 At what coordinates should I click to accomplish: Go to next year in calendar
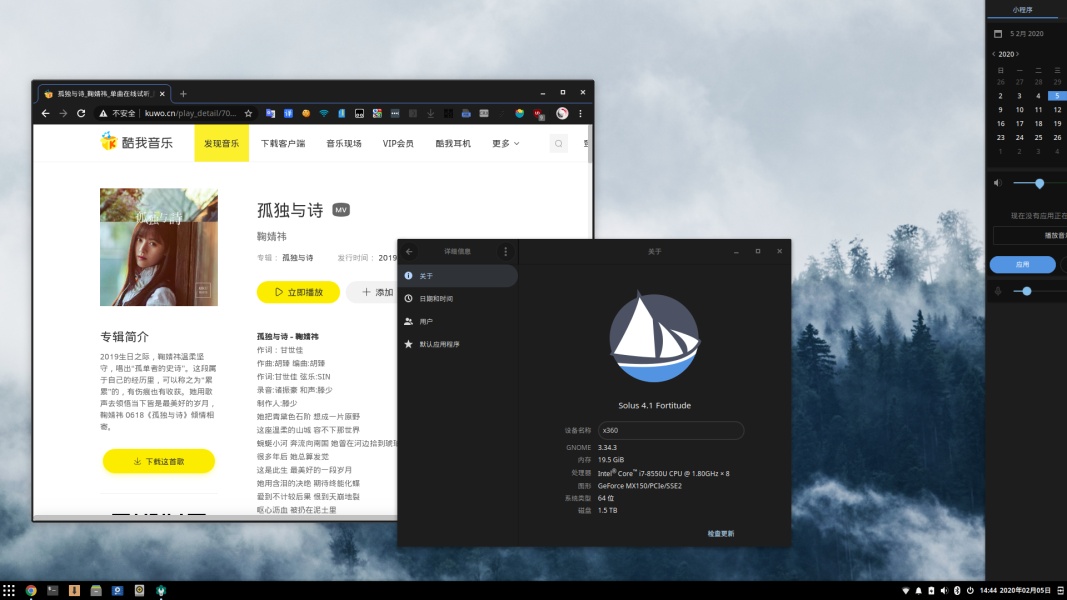[x=1017, y=54]
